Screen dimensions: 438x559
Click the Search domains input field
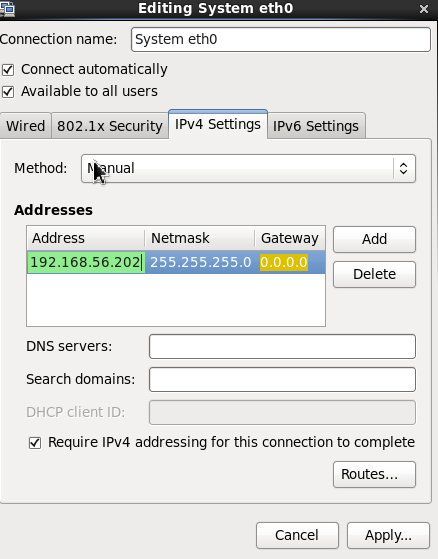click(282, 379)
